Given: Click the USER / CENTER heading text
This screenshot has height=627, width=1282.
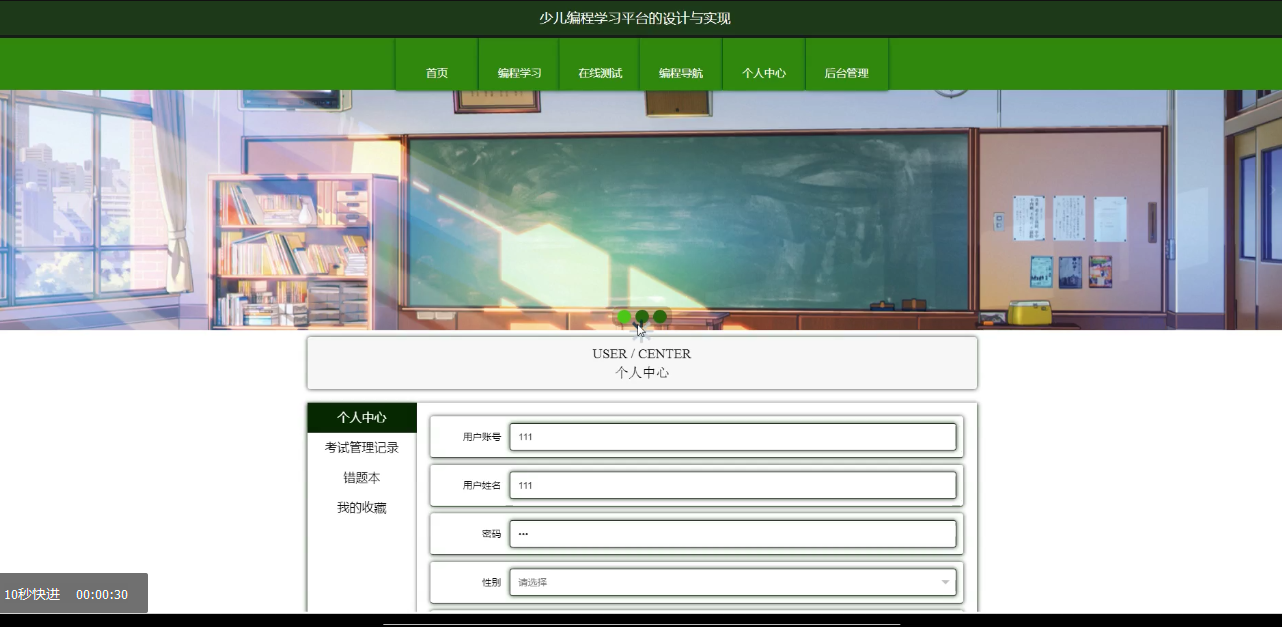Looking at the screenshot, I should coord(641,354).
